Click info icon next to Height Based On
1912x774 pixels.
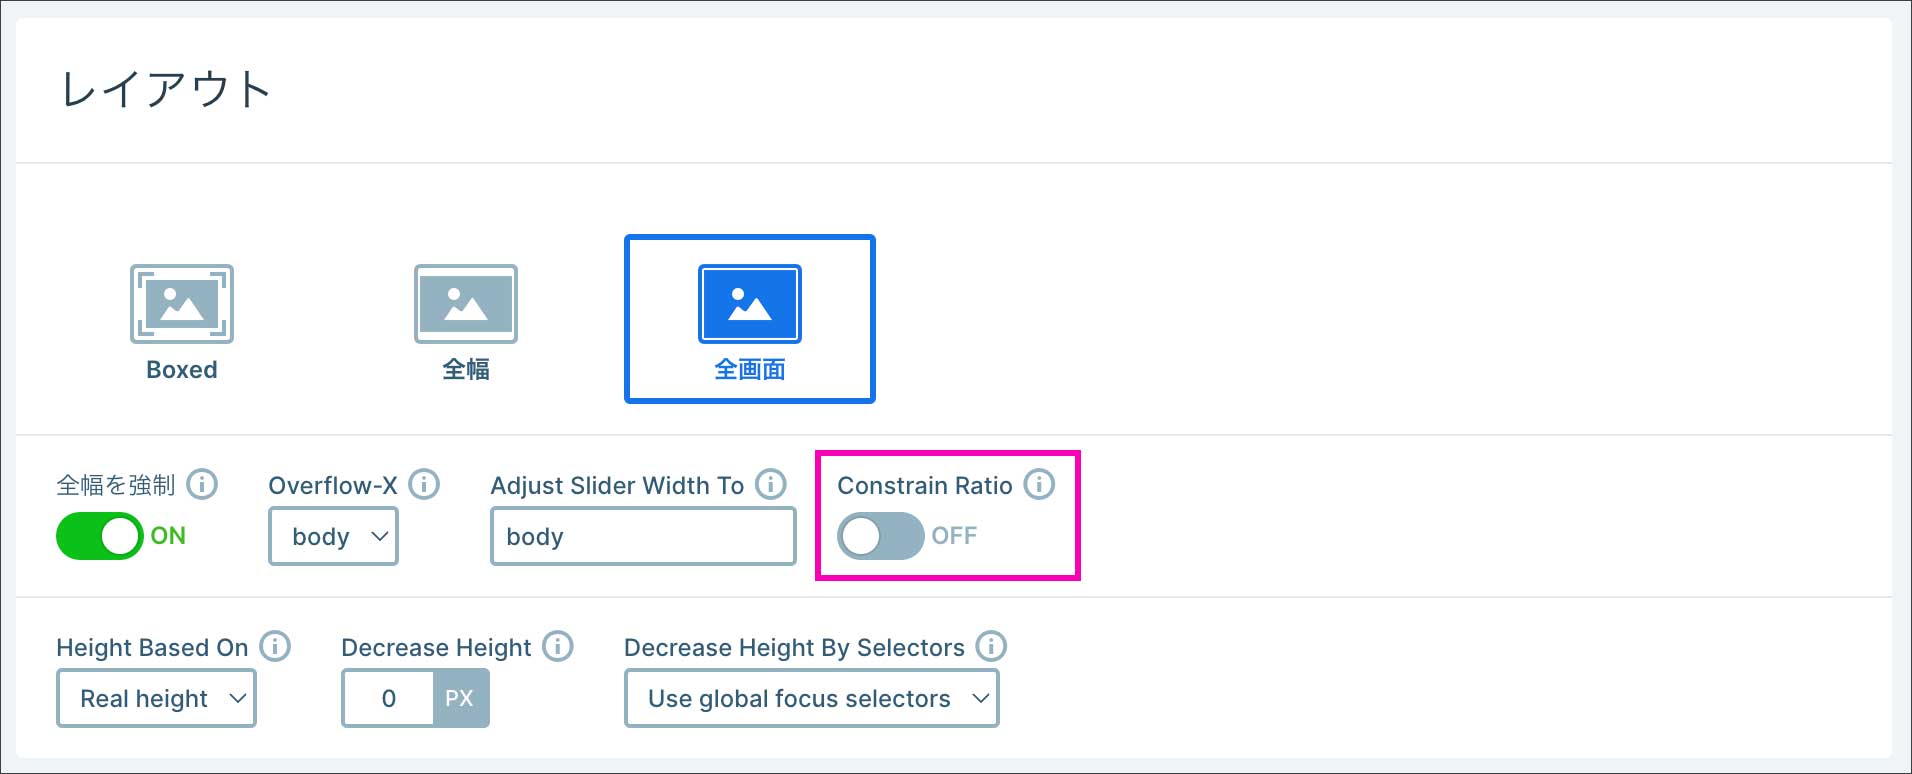coord(275,647)
